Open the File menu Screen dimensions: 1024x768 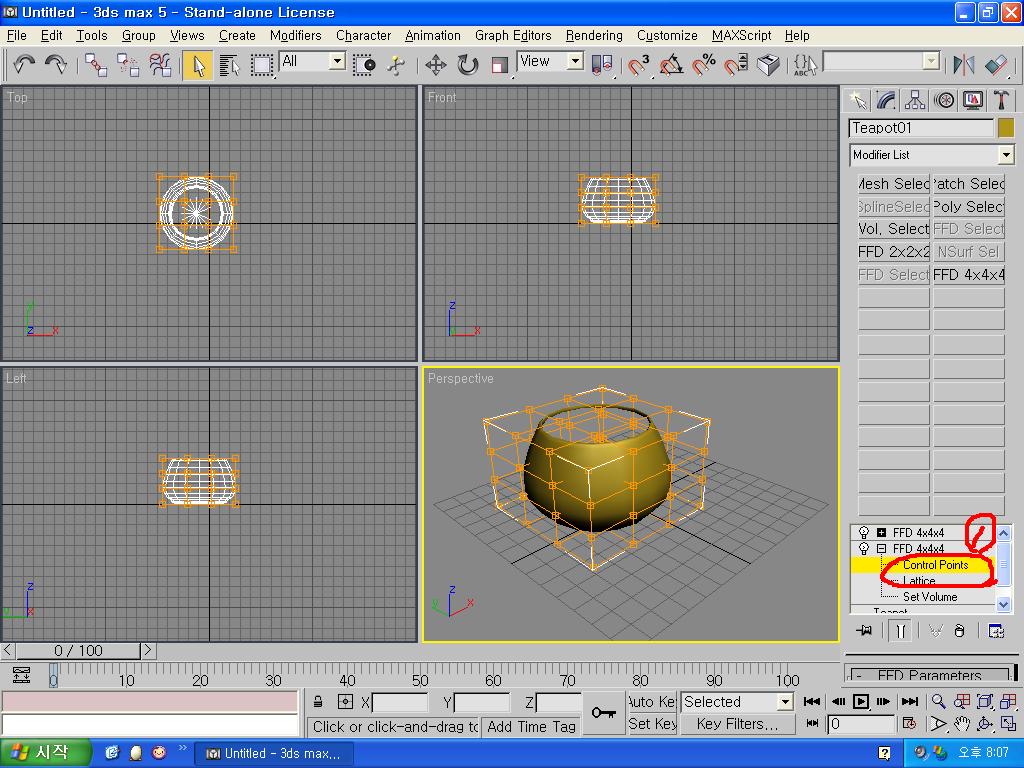tap(16, 35)
